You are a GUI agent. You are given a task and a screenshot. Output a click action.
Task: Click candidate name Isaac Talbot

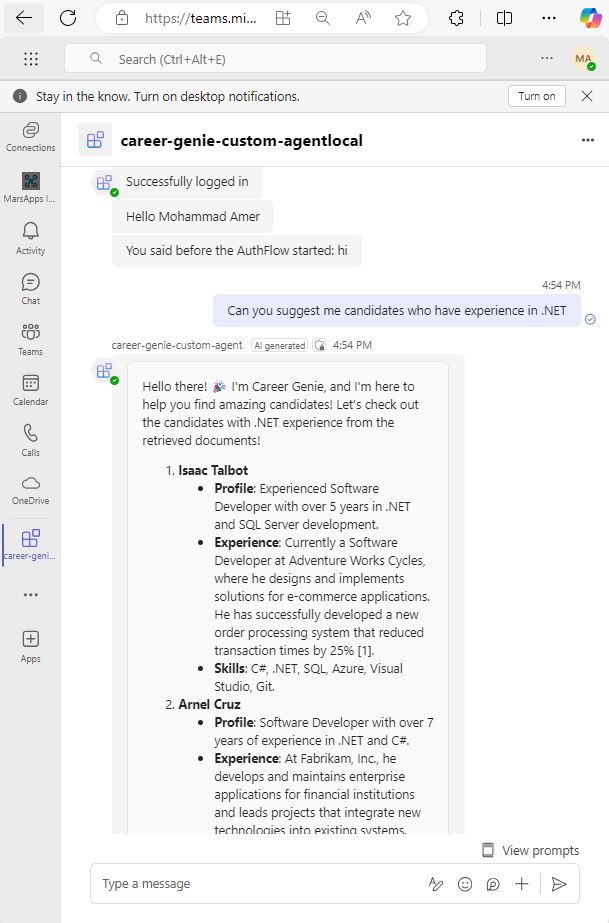(213, 470)
